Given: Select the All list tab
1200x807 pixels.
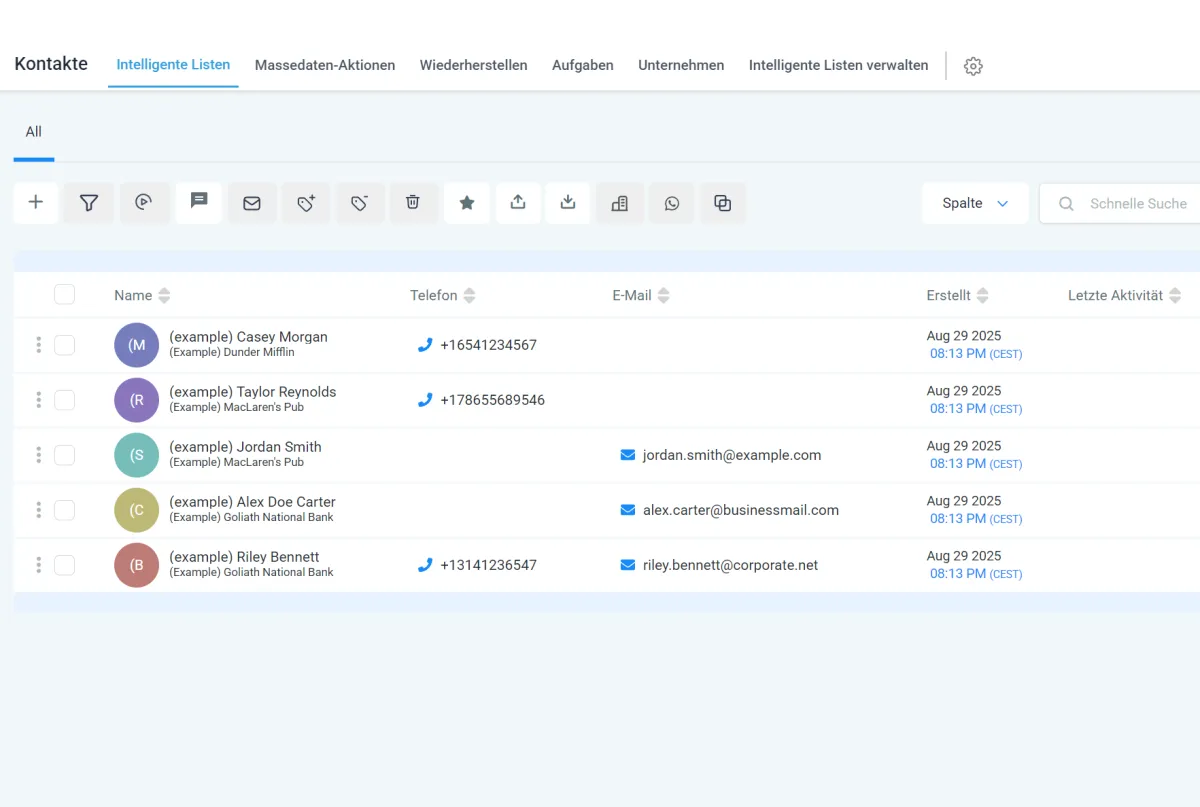Looking at the screenshot, I should pos(34,132).
